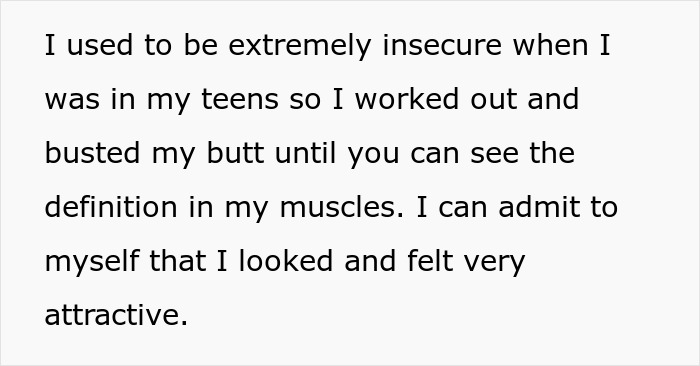This screenshot has width=700, height=366.
Task: Click the word "extremely" in the first line
Action: (x=300, y=46)
